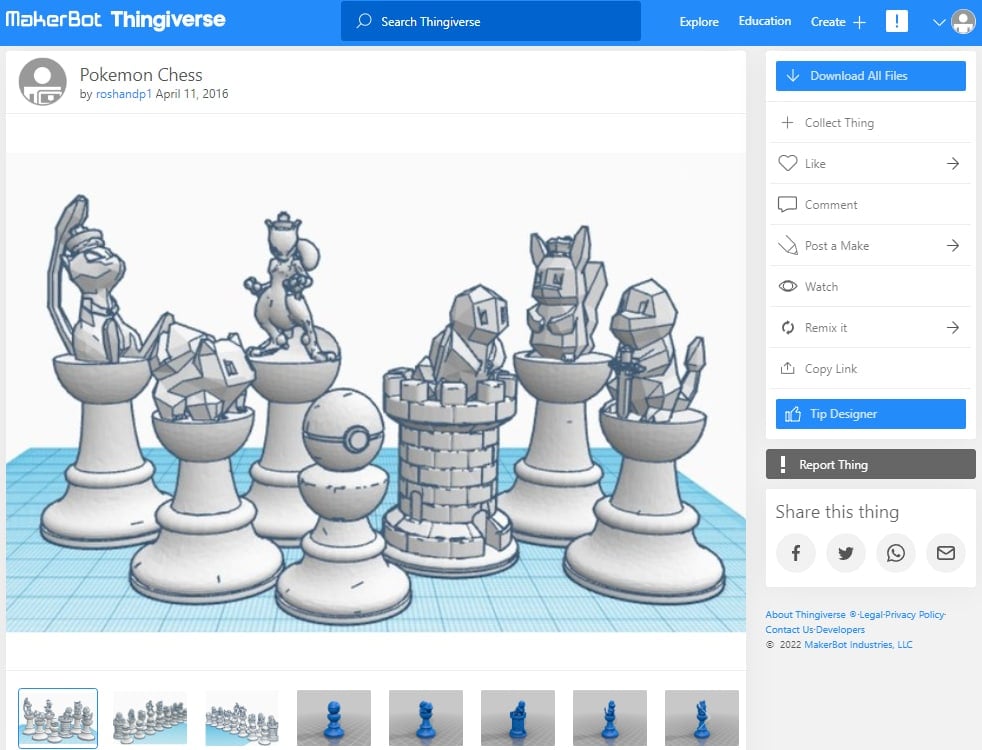Select the Copy Link option
The width and height of the screenshot is (982, 750).
[871, 369]
